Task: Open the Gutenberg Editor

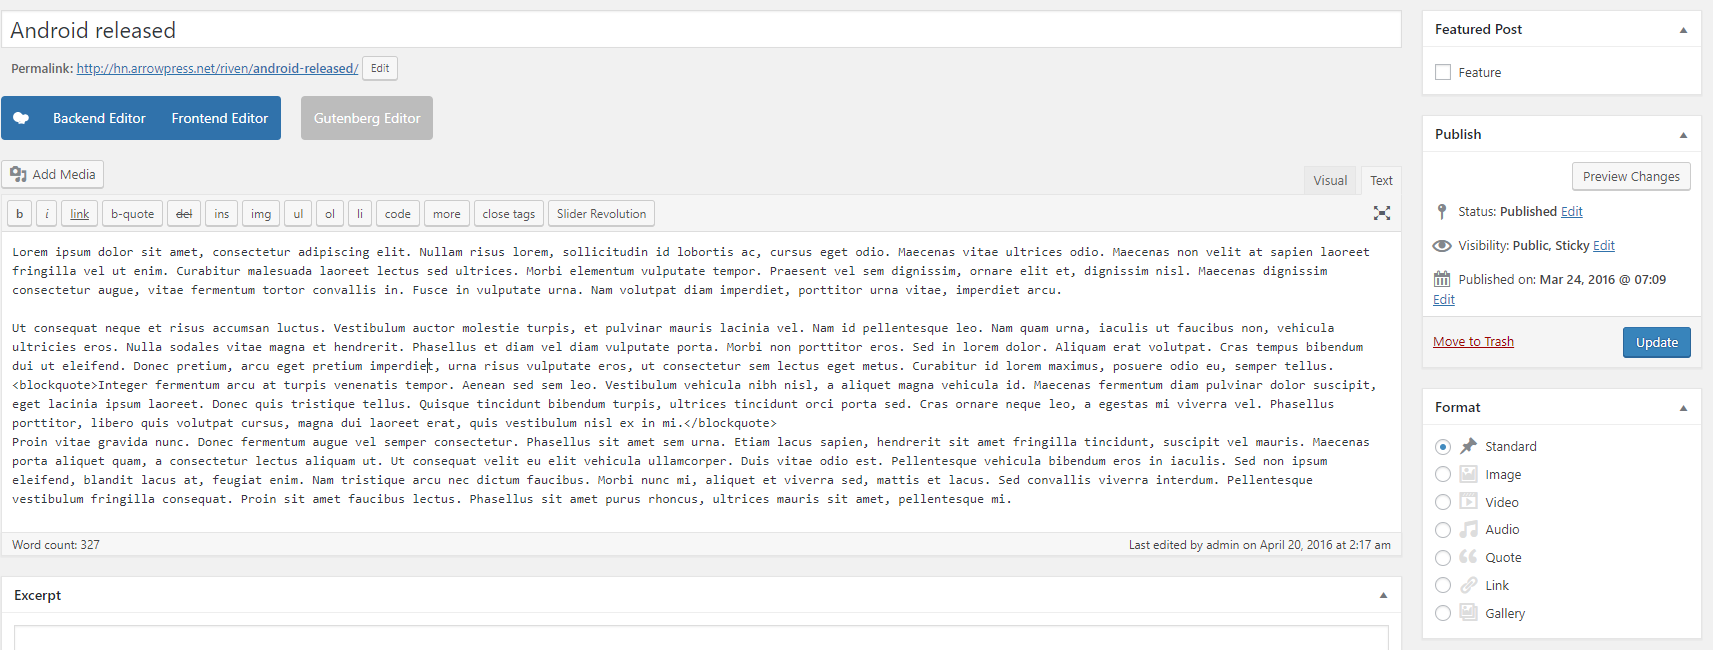Action: coord(367,118)
